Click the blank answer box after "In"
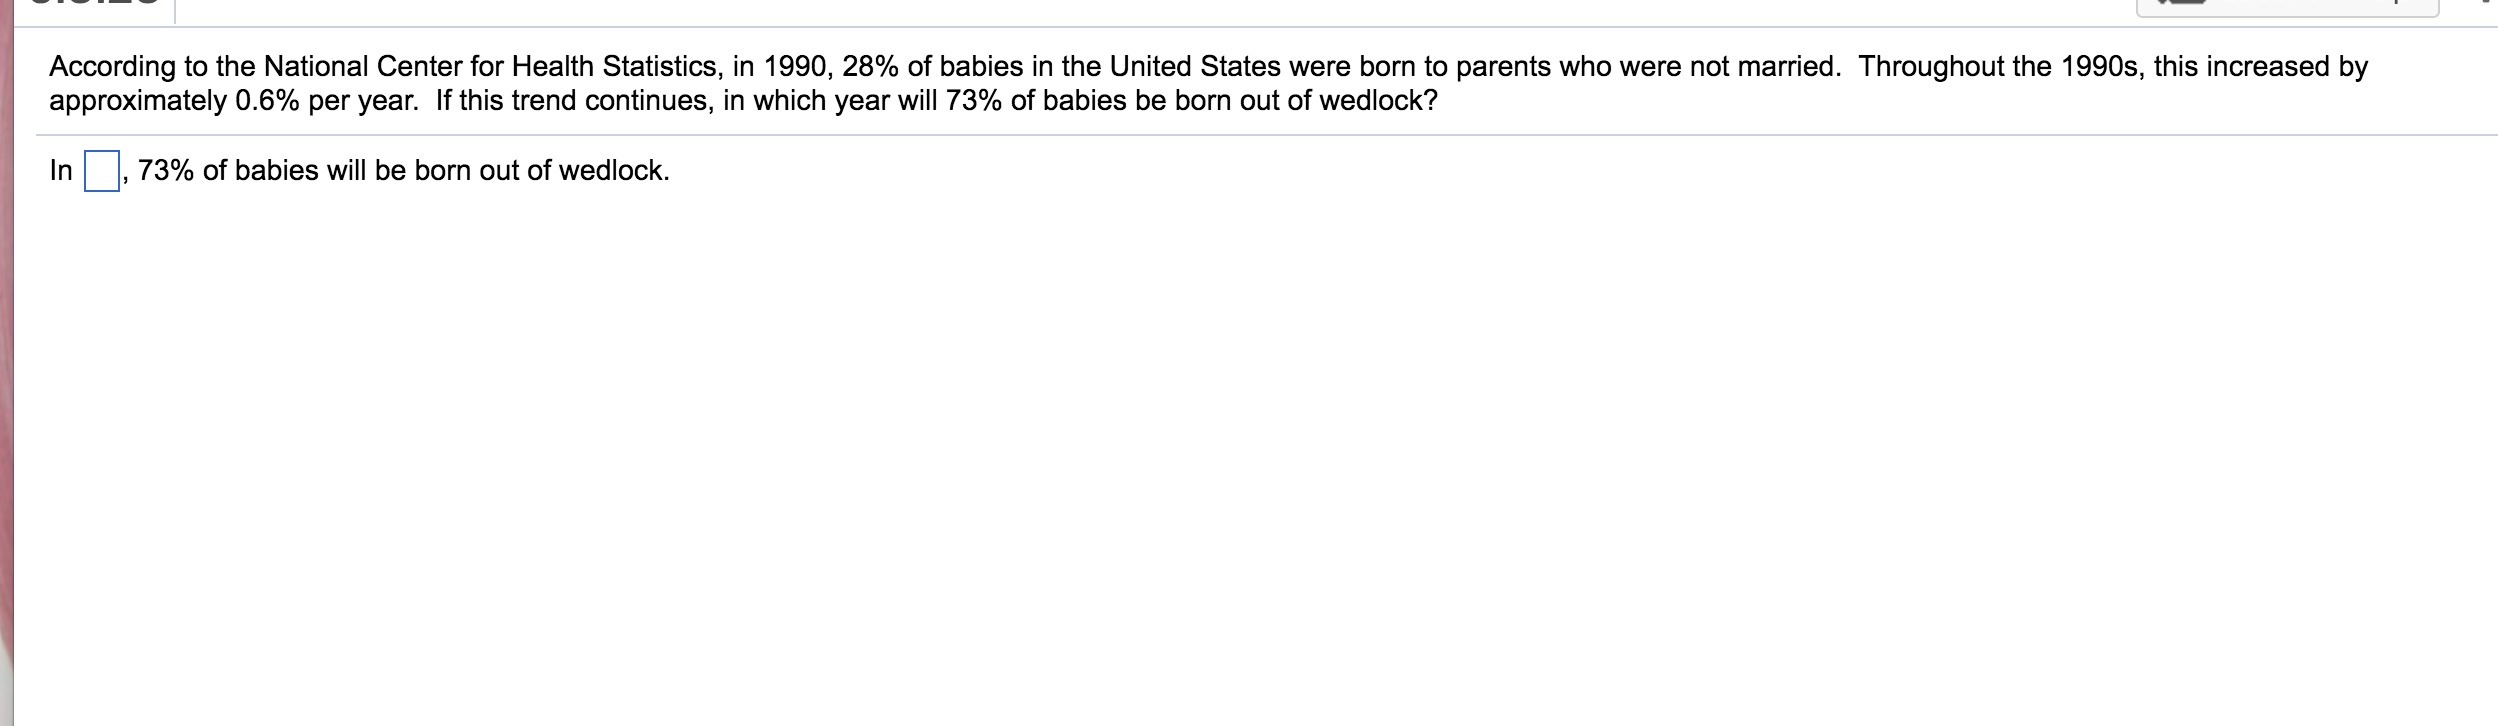Image resolution: width=2498 pixels, height=726 pixels. pos(102,171)
